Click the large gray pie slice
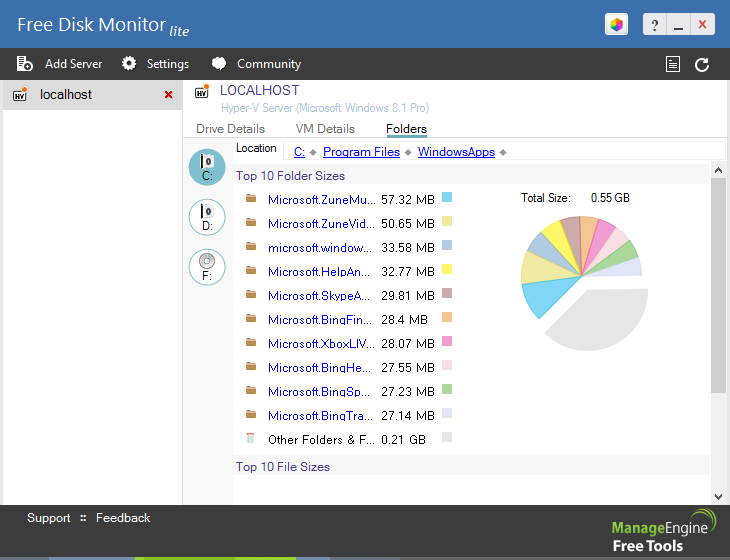The height and width of the screenshot is (560, 730). click(x=603, y=321)
